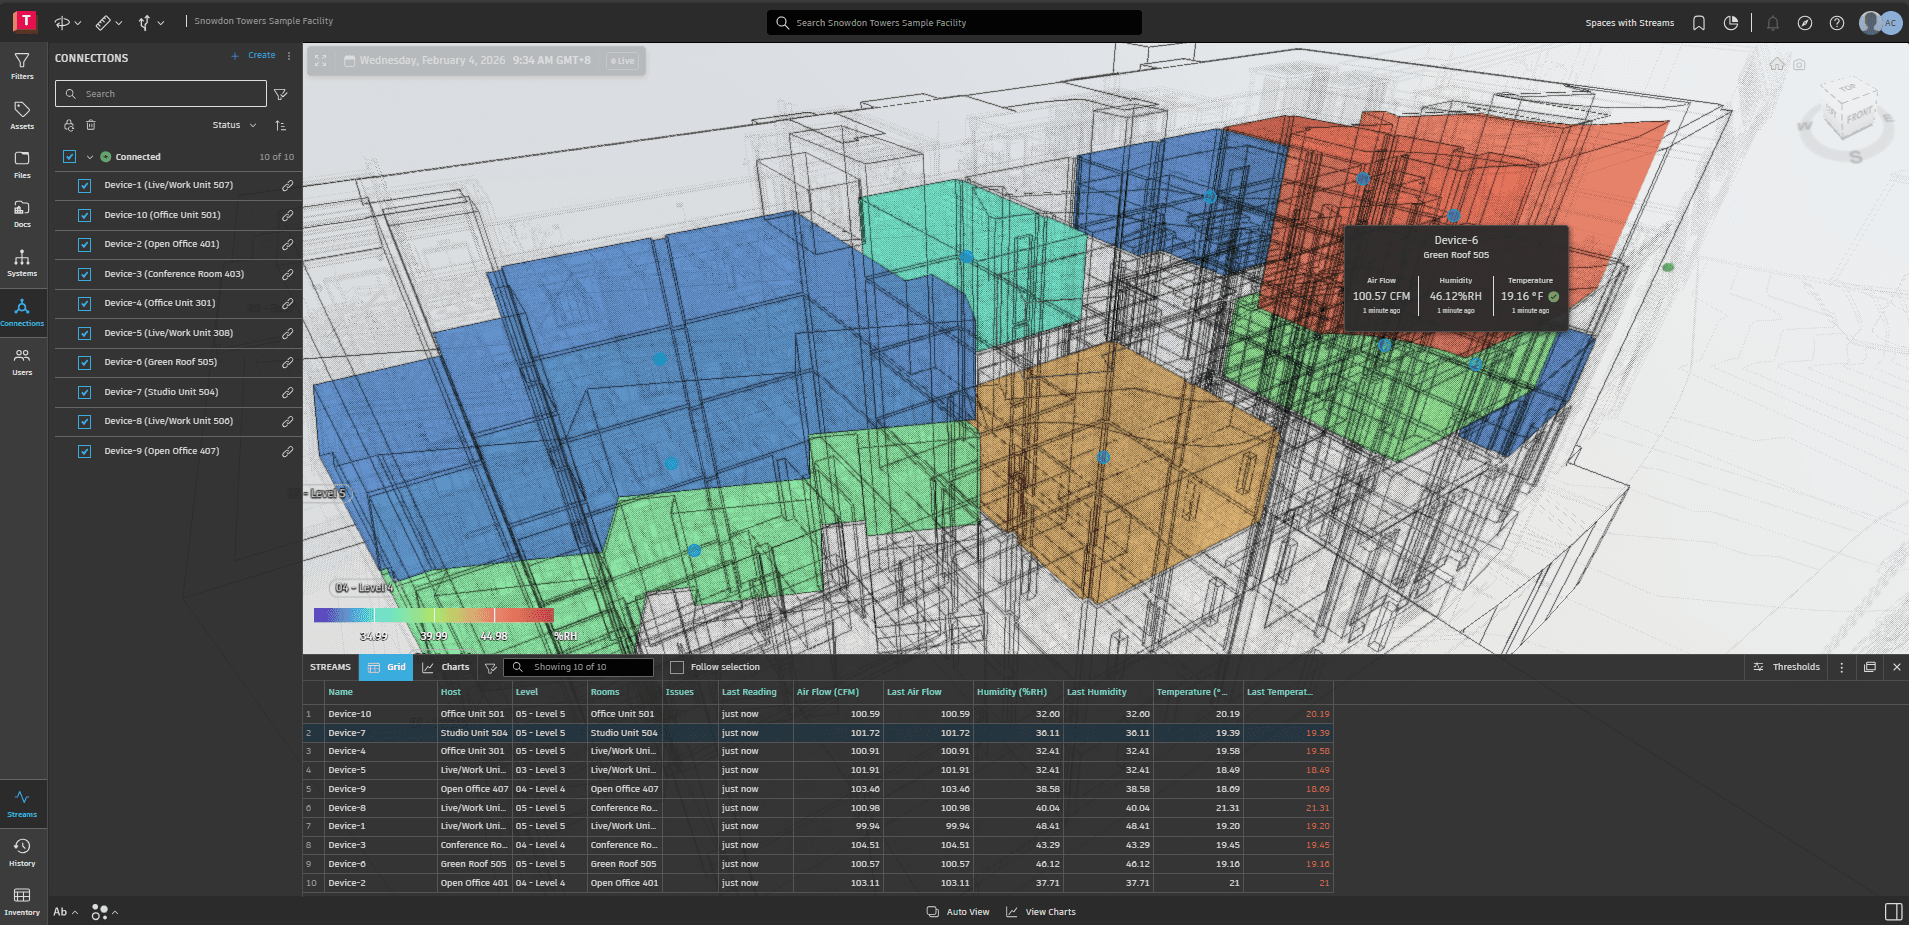
Task: Open notifications via the bell icon
Action: (1771, 22)
